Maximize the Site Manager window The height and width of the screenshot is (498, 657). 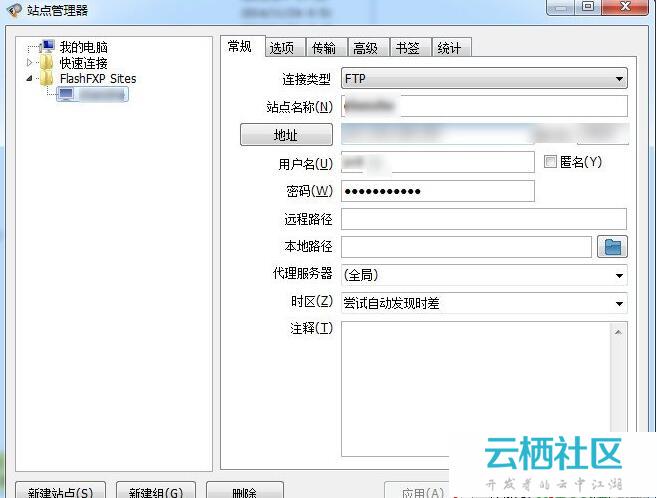pos(588,7)
